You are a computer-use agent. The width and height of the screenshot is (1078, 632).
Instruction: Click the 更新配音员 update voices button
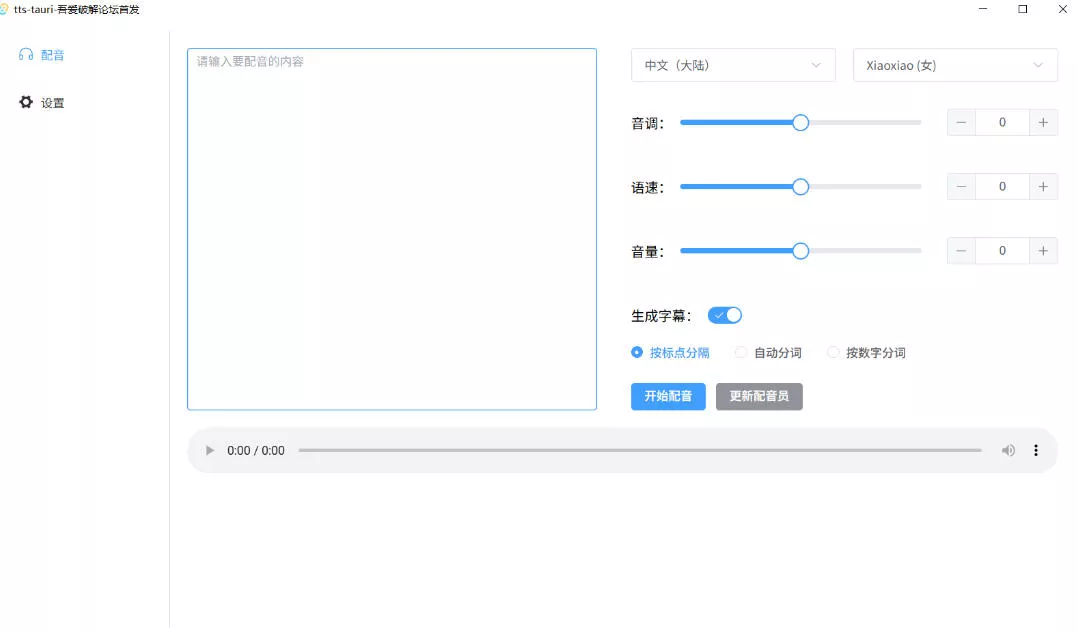(759, 396)
